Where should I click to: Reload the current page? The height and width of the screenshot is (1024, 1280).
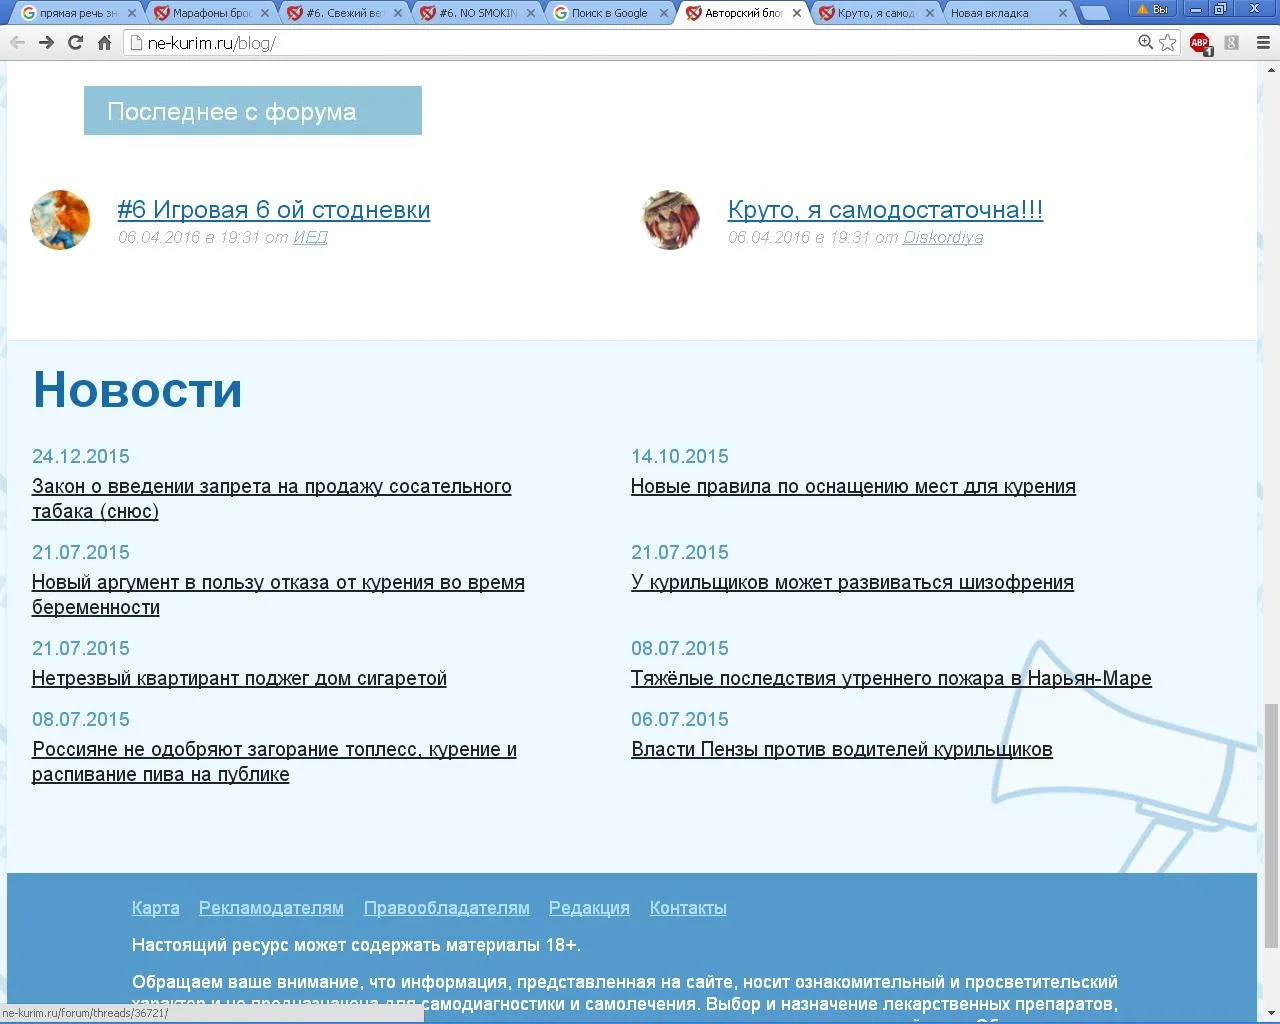click(75, 43)
